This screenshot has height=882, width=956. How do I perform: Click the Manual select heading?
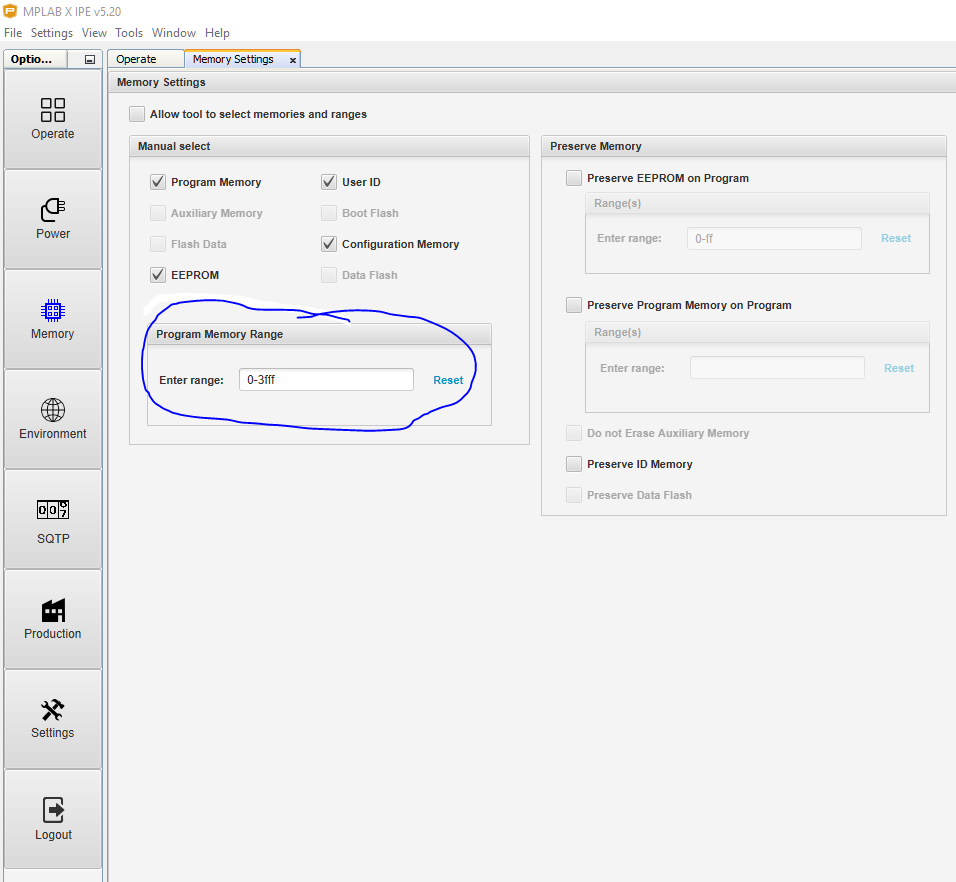coord(174,146)
